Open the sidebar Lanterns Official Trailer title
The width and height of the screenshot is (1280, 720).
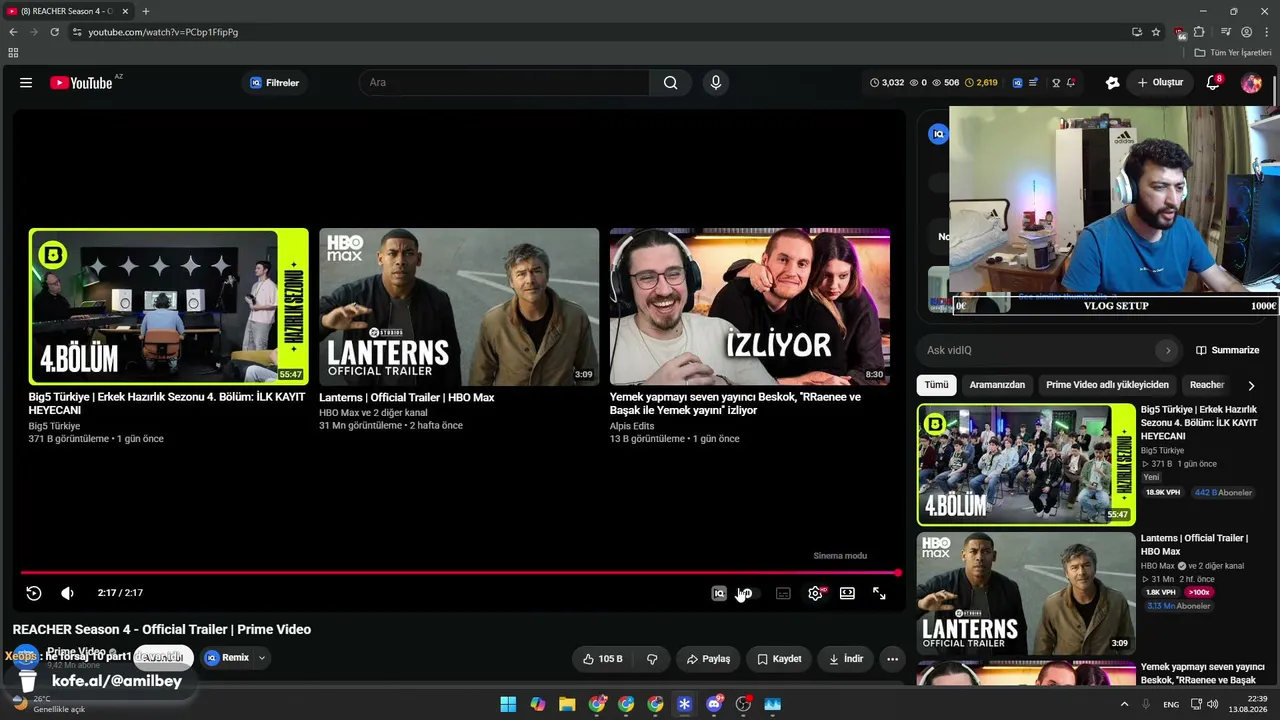1194,545
